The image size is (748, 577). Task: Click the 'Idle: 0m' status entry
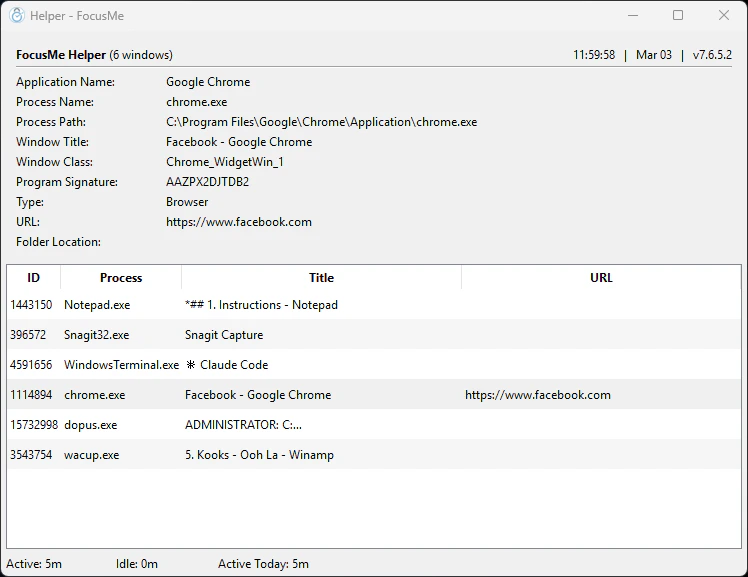136,564
